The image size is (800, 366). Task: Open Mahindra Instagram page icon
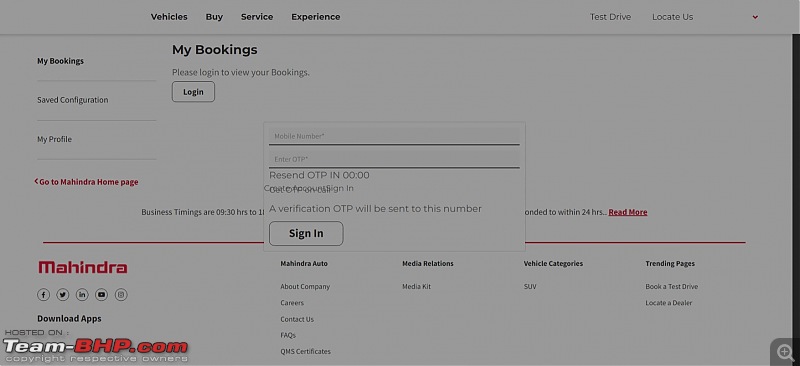click(121, 295)
